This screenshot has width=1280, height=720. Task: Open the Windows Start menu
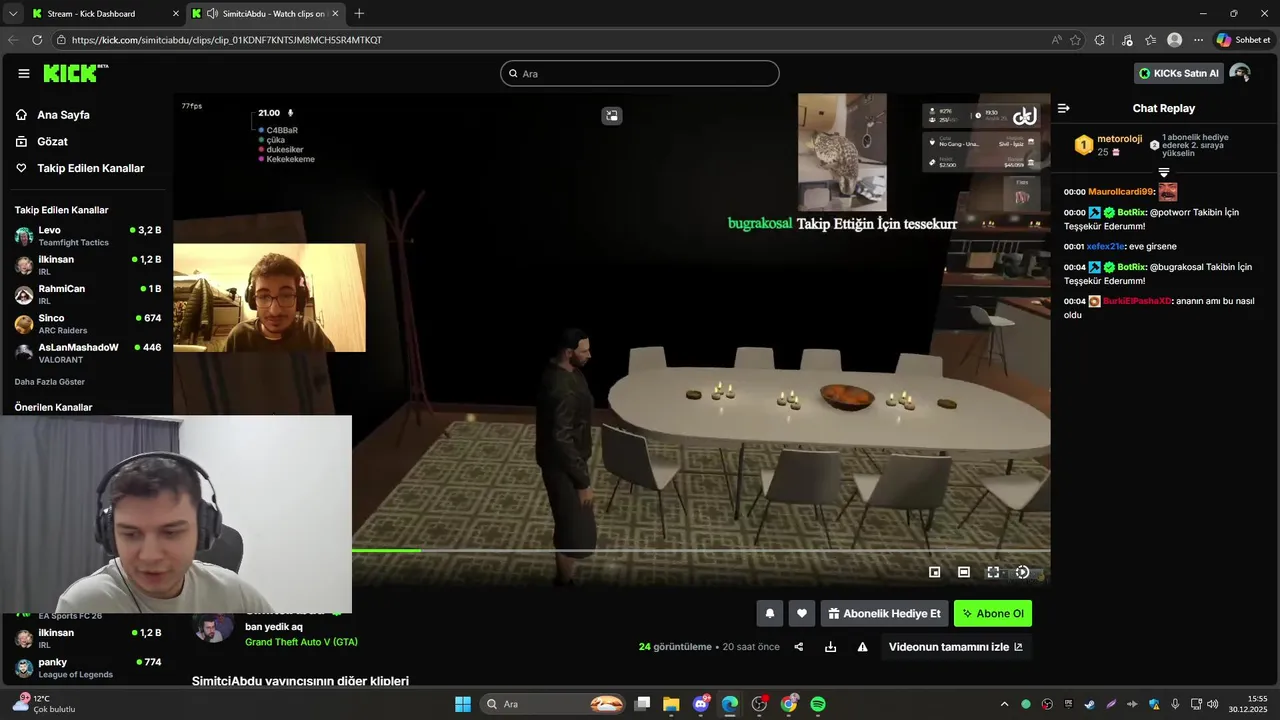[x=463, y=704]
